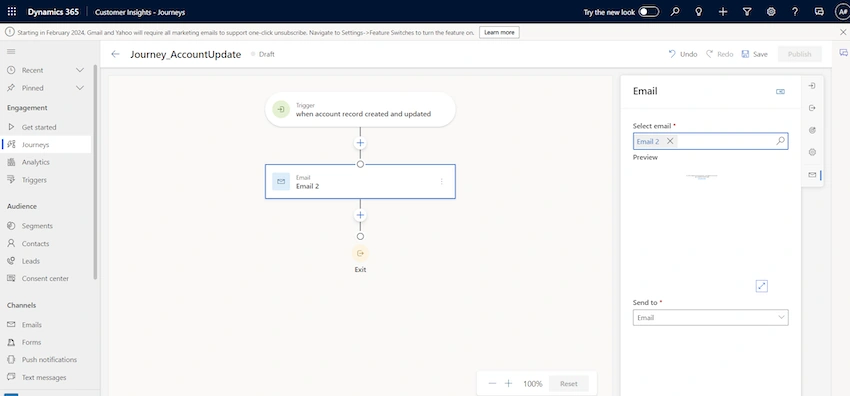Click Customer Insights - Journeys app name
Image resolution: width=850 pixels, height=396 pixels.
pos(139,11)
